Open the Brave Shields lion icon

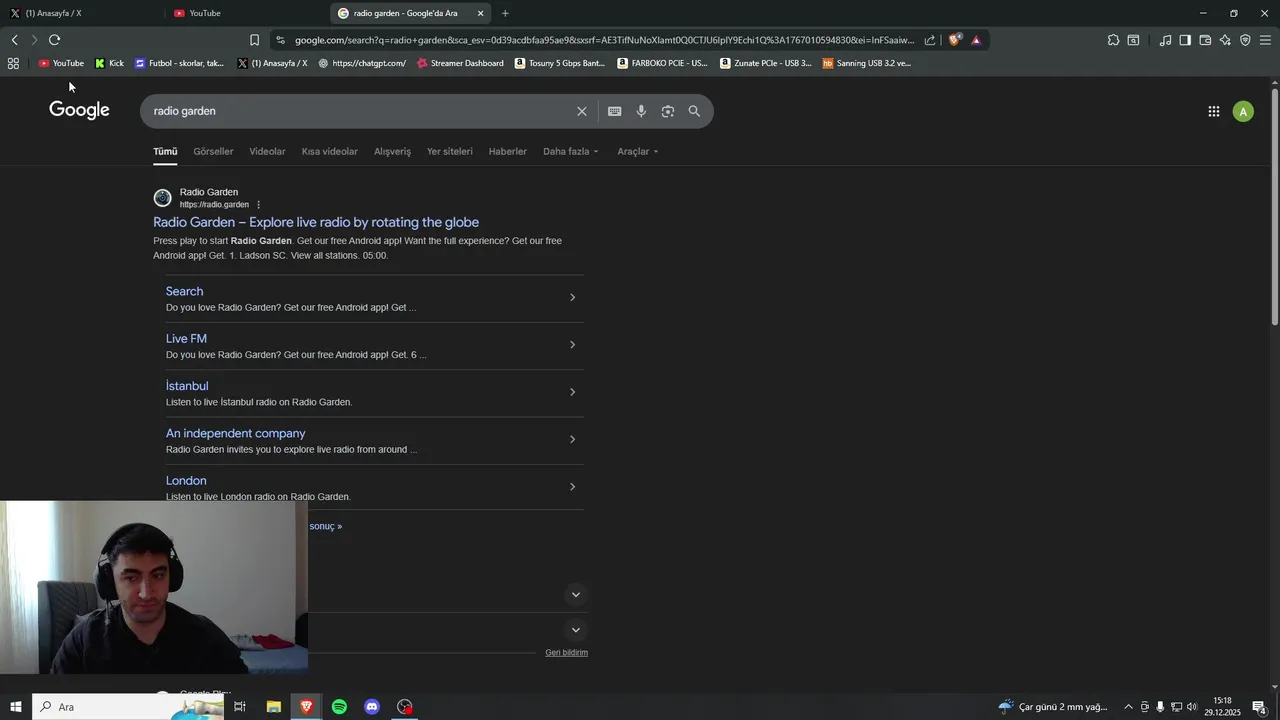(955, 40)
